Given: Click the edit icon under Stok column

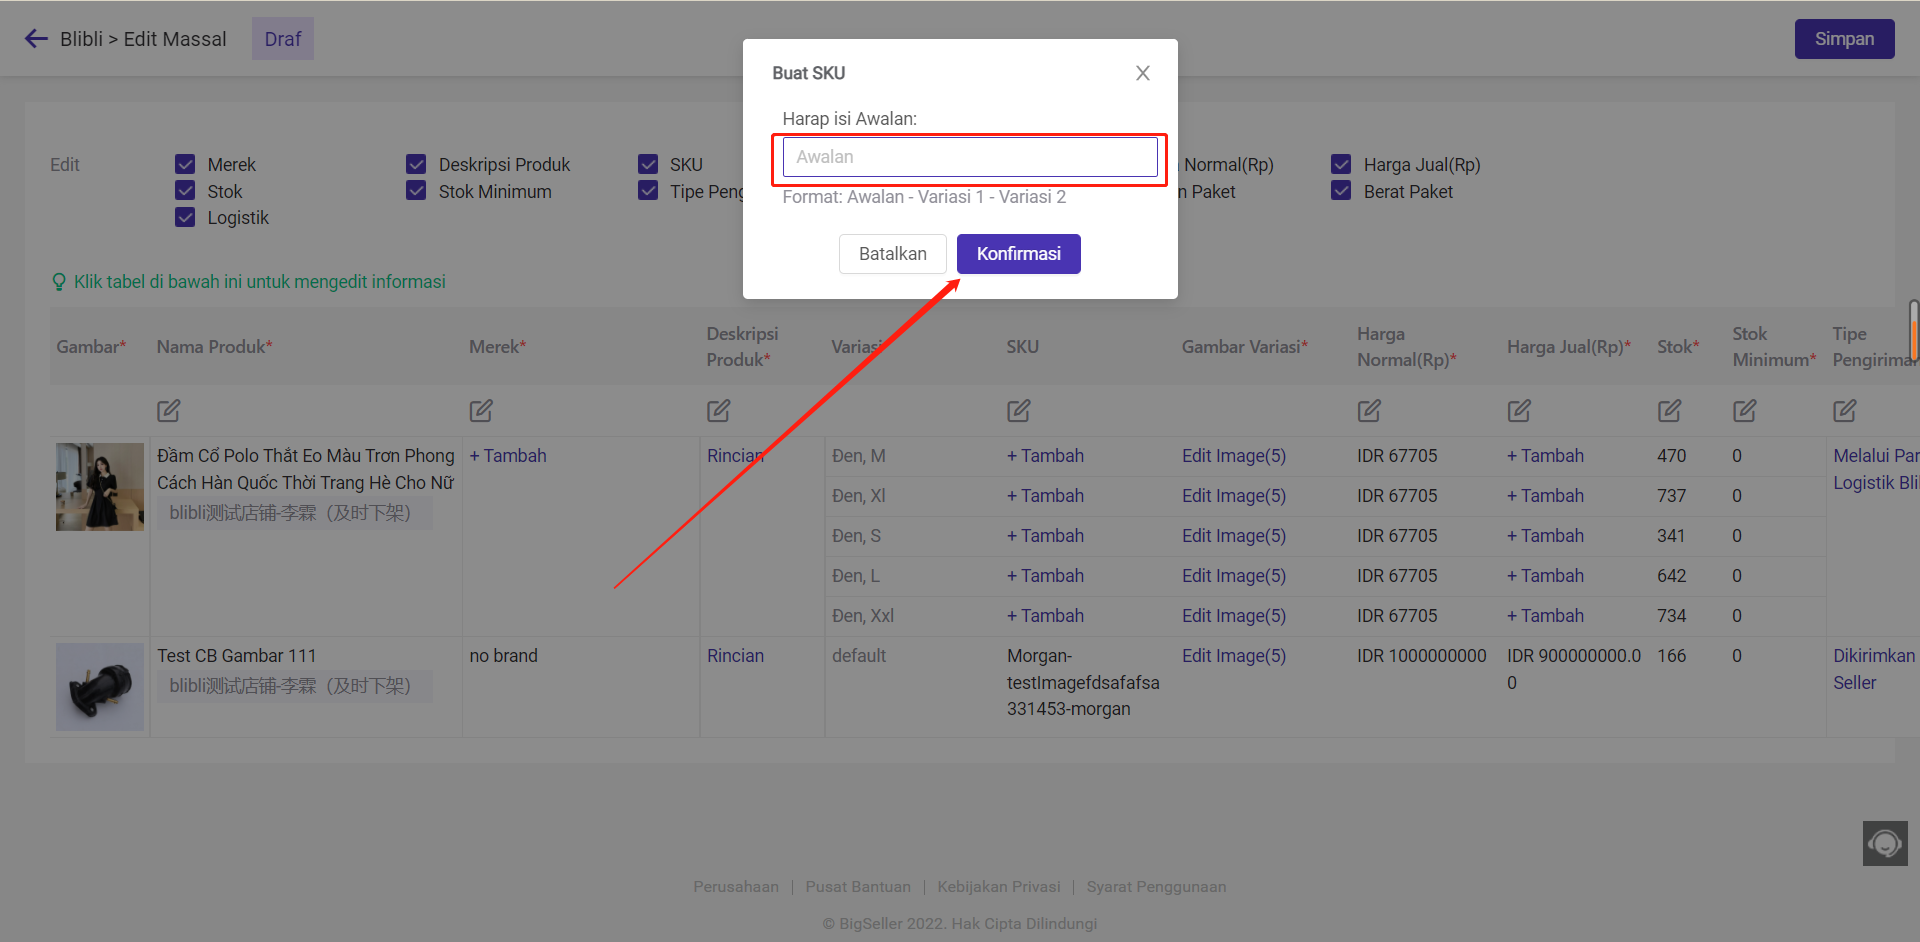Looking at the screenshot, I should 1669,411.
